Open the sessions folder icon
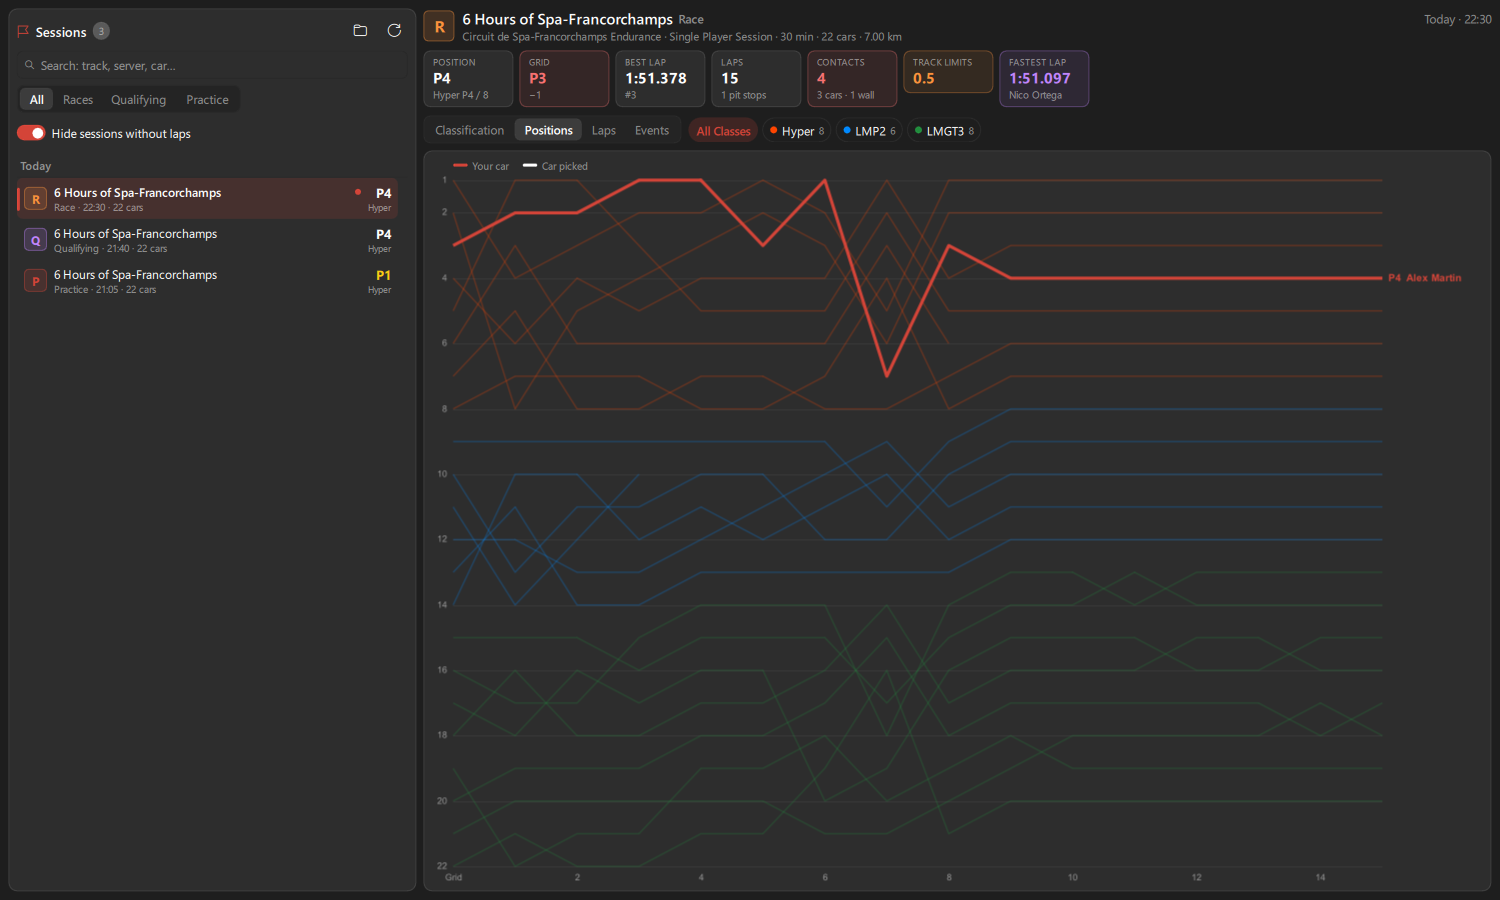 [x=360, y=31]
